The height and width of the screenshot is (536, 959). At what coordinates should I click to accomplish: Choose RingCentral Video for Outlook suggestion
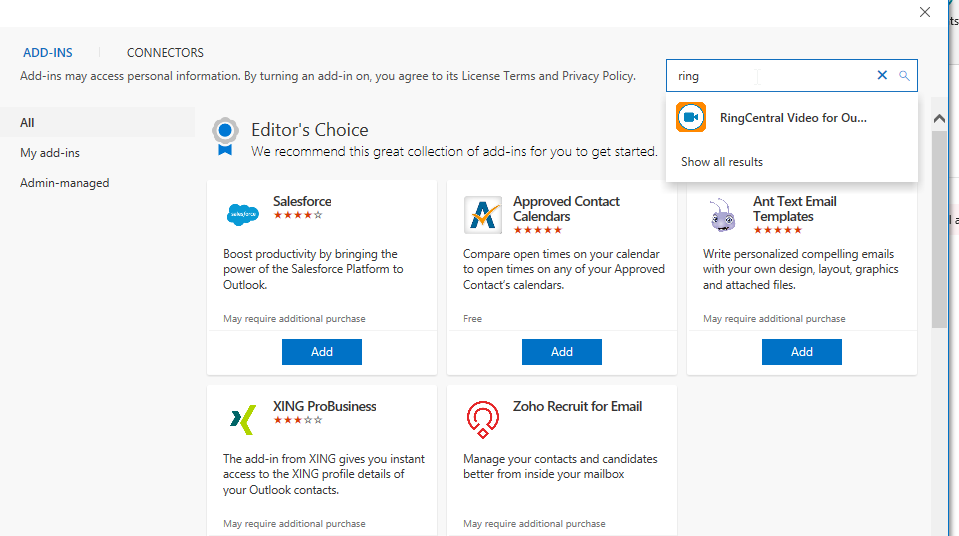click(x=791, y=117)
